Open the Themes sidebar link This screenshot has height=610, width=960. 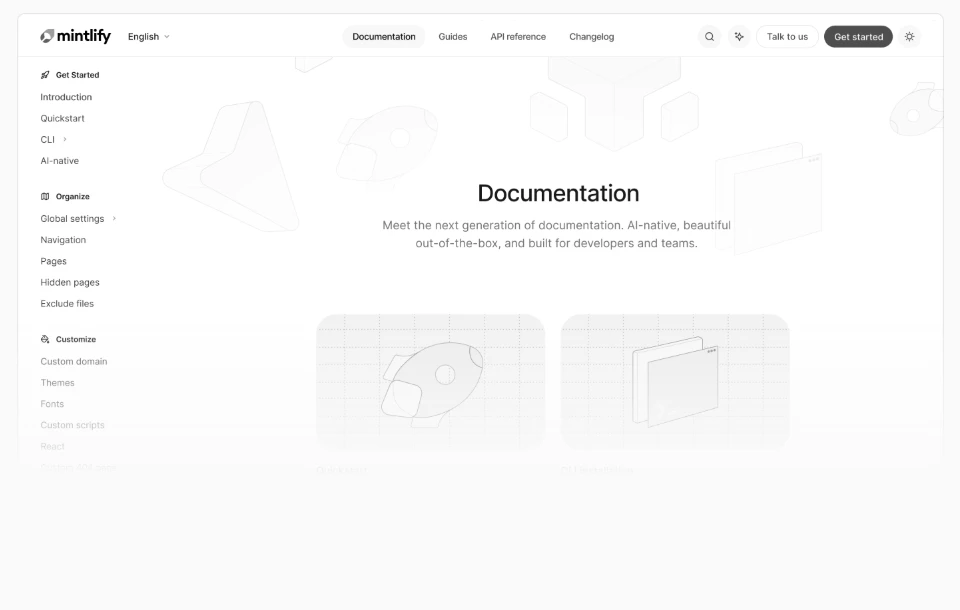pos(58,383)
